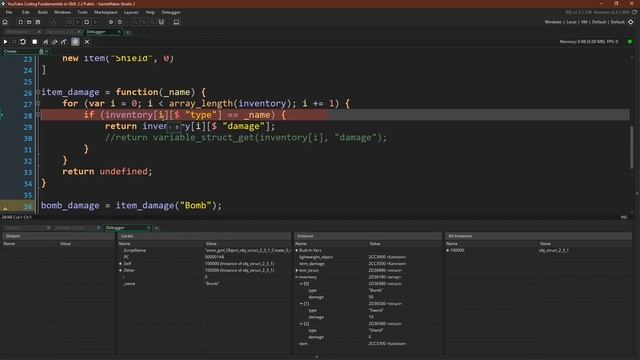This screenshot has width=640, height=360.
Task: Click the Instance panel header
Action: pyautogui.click(x=368, y=236)
